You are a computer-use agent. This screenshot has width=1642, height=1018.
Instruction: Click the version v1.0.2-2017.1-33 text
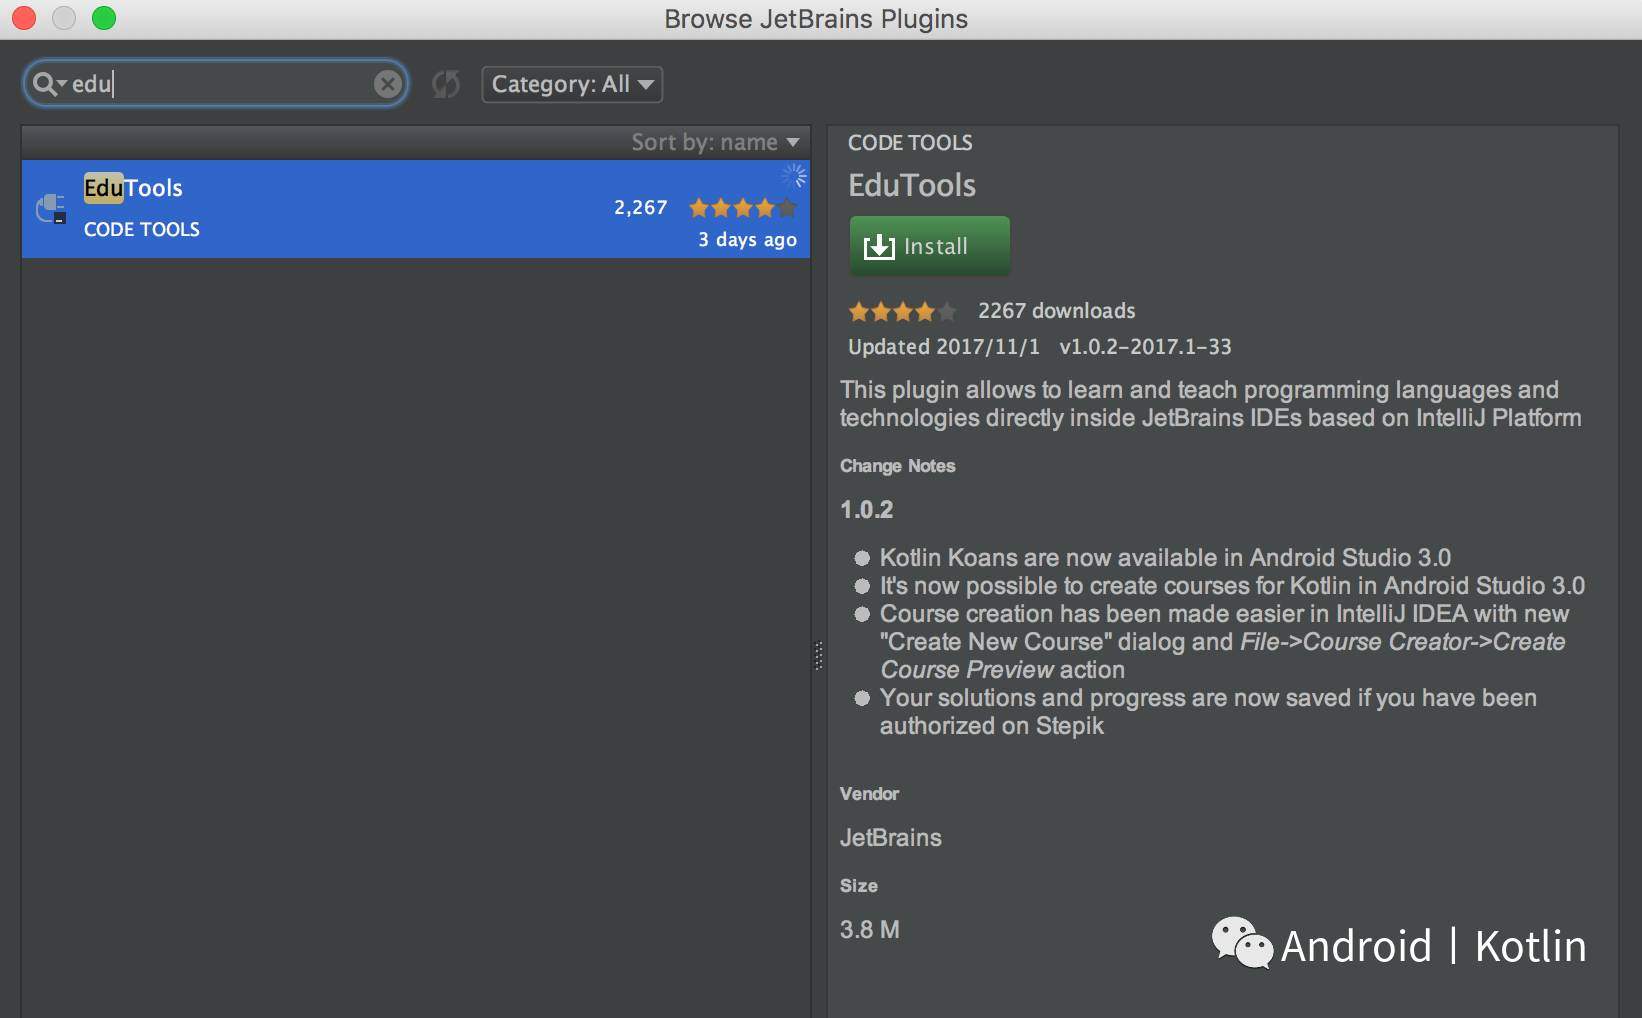tap(1145, 347)
